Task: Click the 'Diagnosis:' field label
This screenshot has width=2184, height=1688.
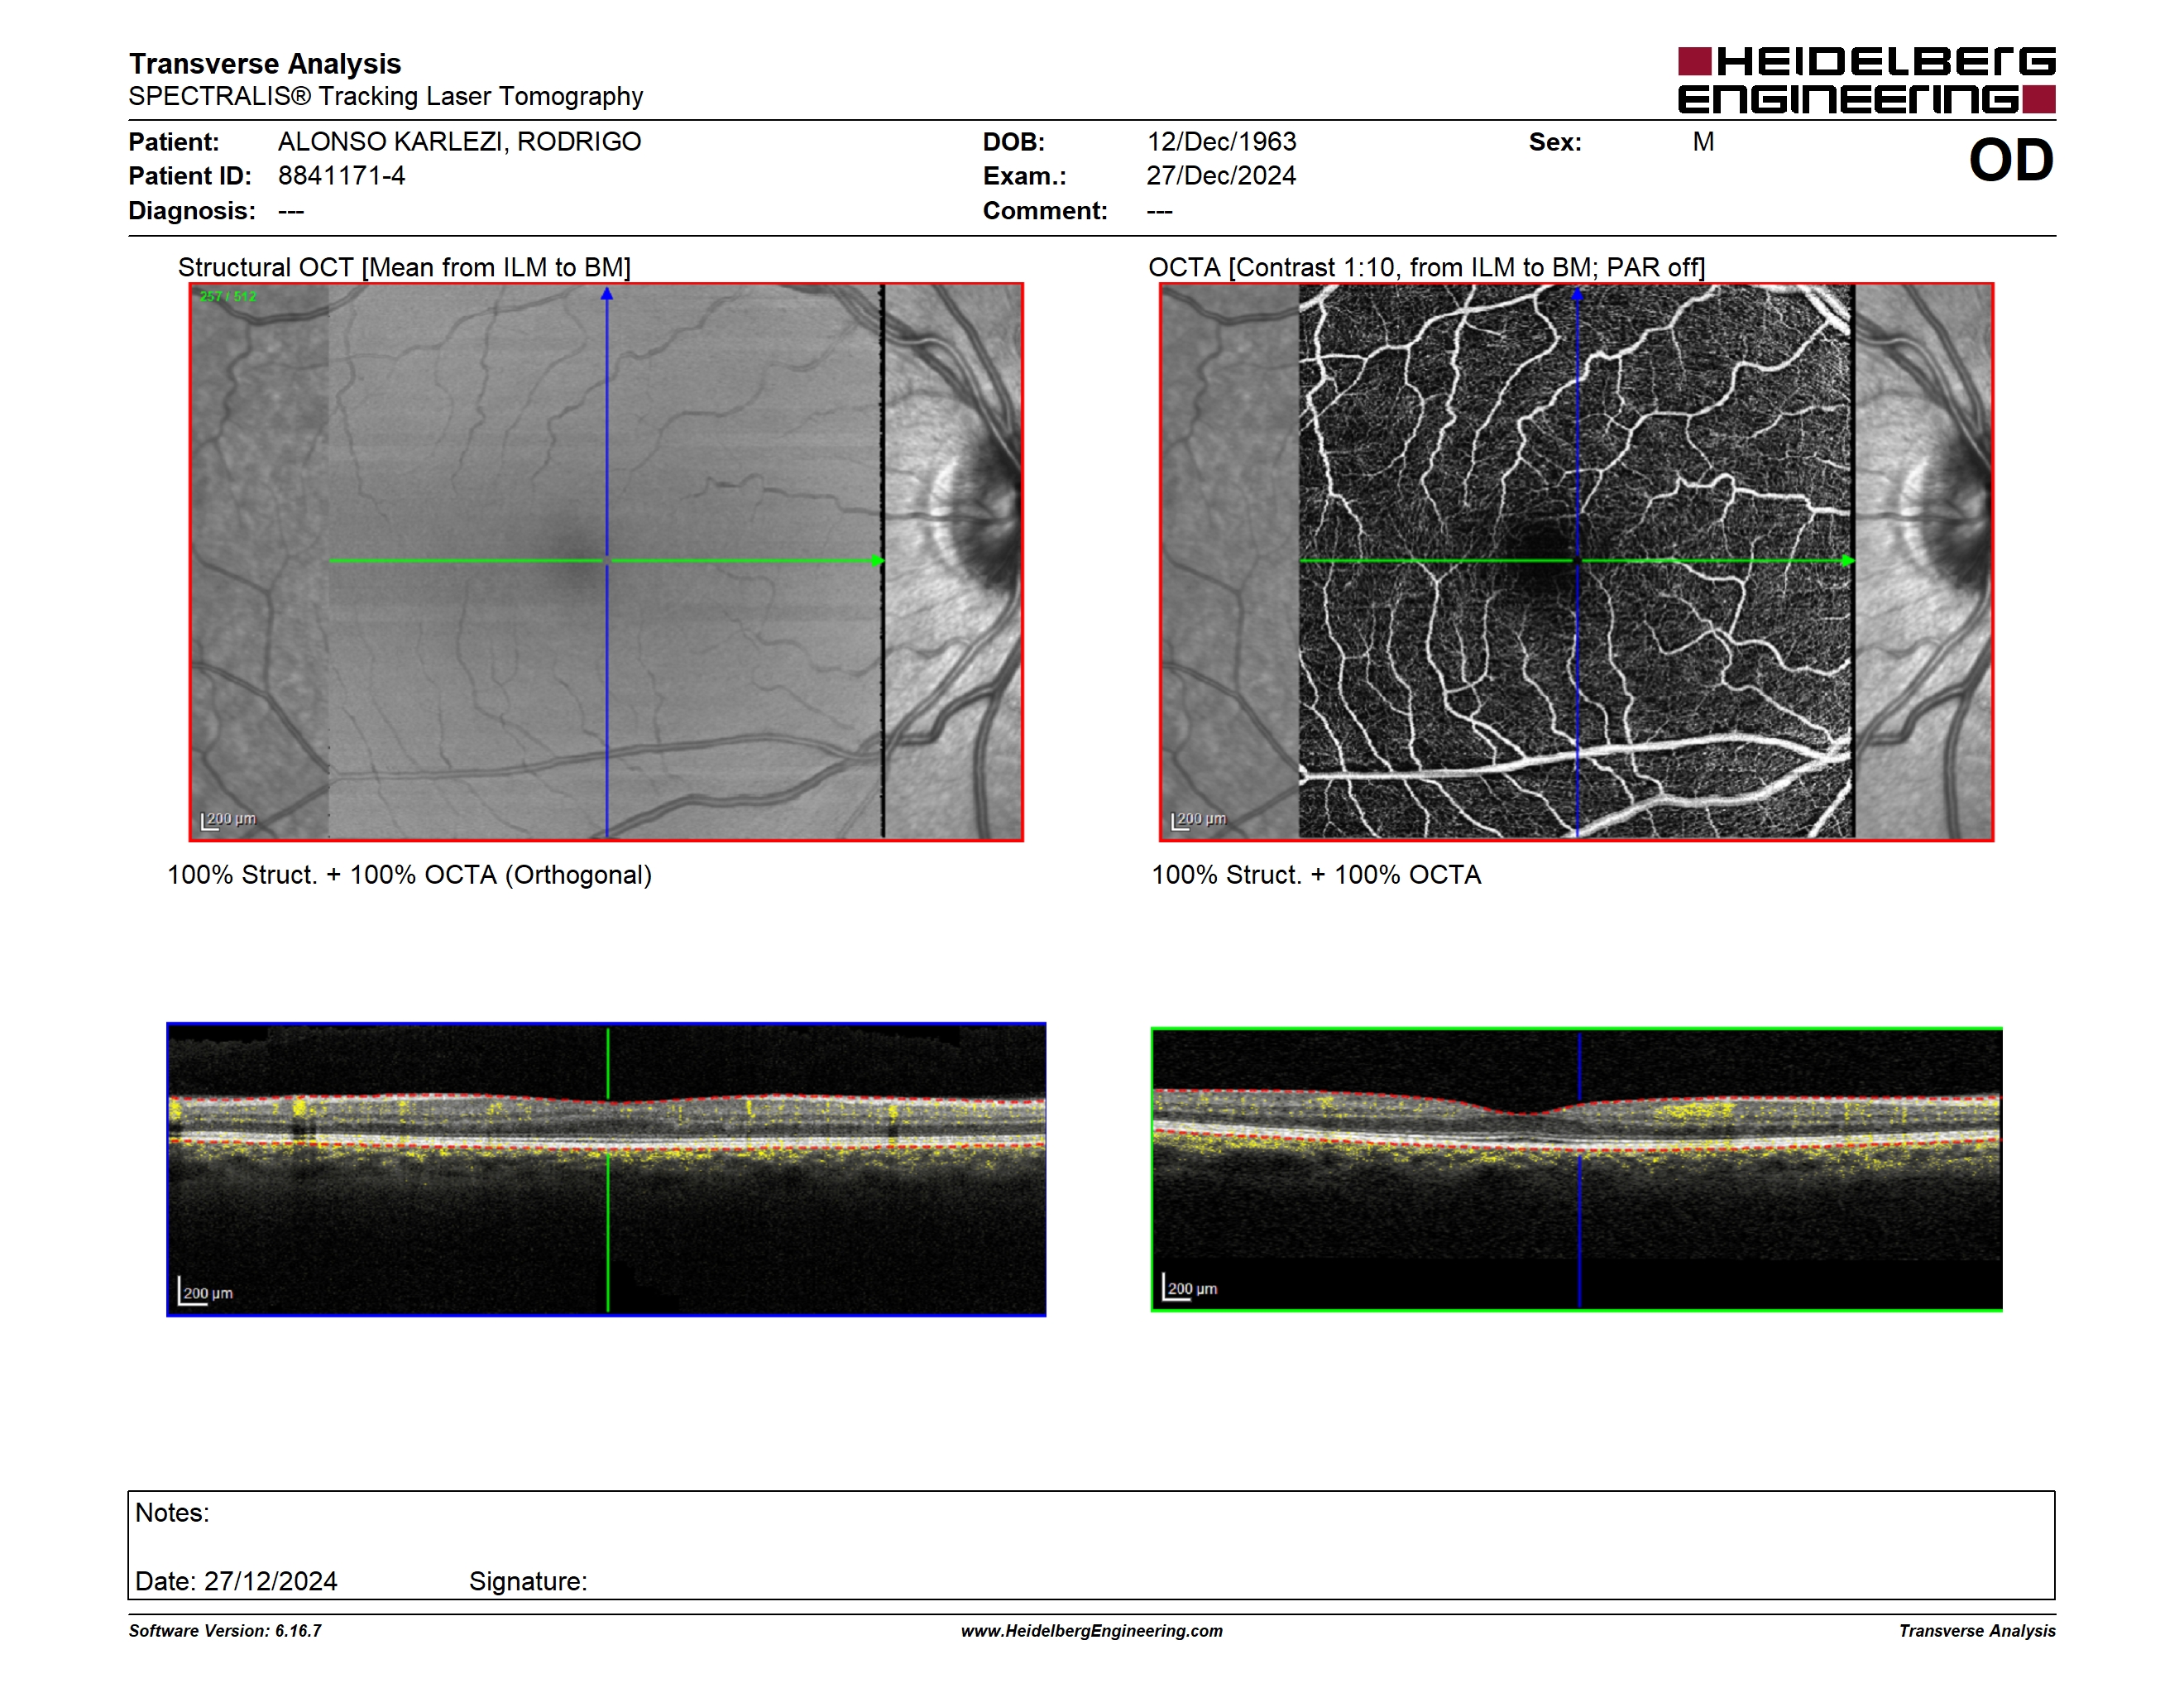Action: (x=192, y=211)
